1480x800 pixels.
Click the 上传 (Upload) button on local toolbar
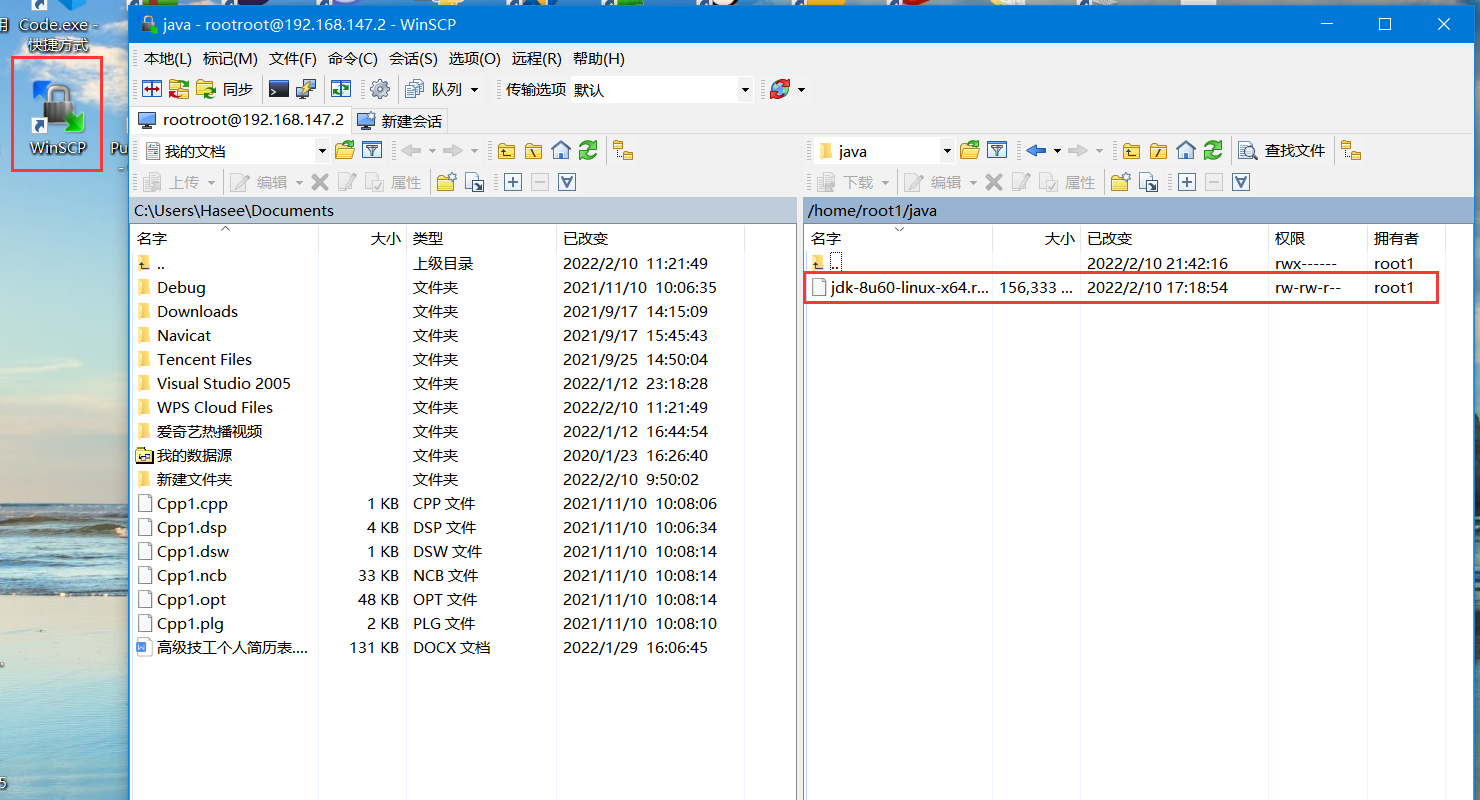[180, 182]
